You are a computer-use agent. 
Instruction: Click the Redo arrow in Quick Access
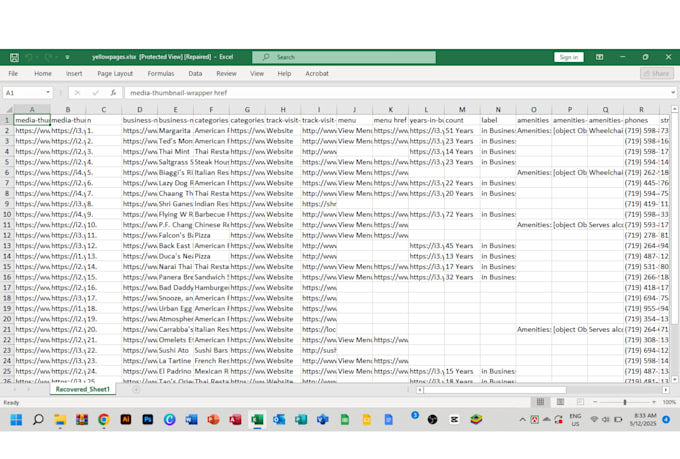(48, 57)
